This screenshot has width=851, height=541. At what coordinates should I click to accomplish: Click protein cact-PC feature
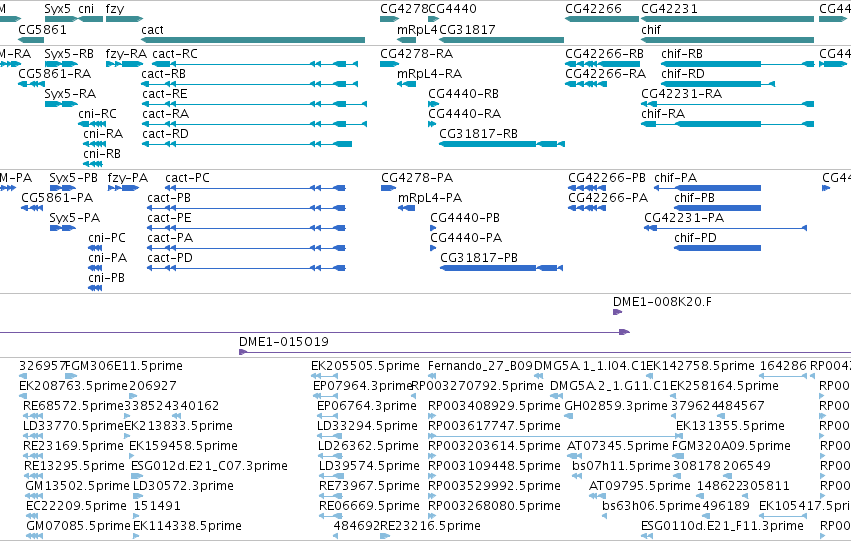click(x=256, y=188)
